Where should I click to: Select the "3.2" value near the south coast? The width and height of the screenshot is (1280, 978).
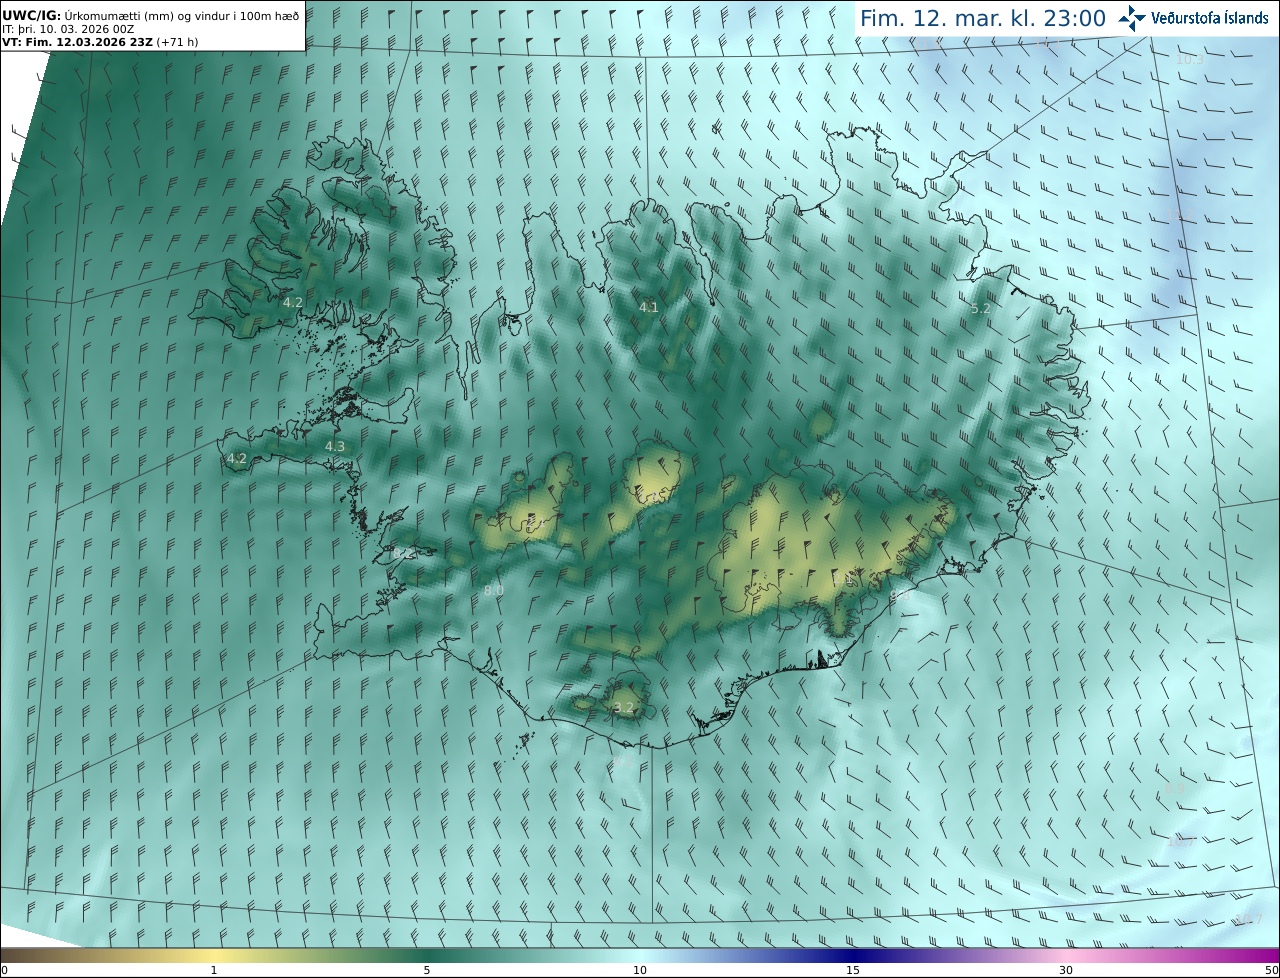623,707
